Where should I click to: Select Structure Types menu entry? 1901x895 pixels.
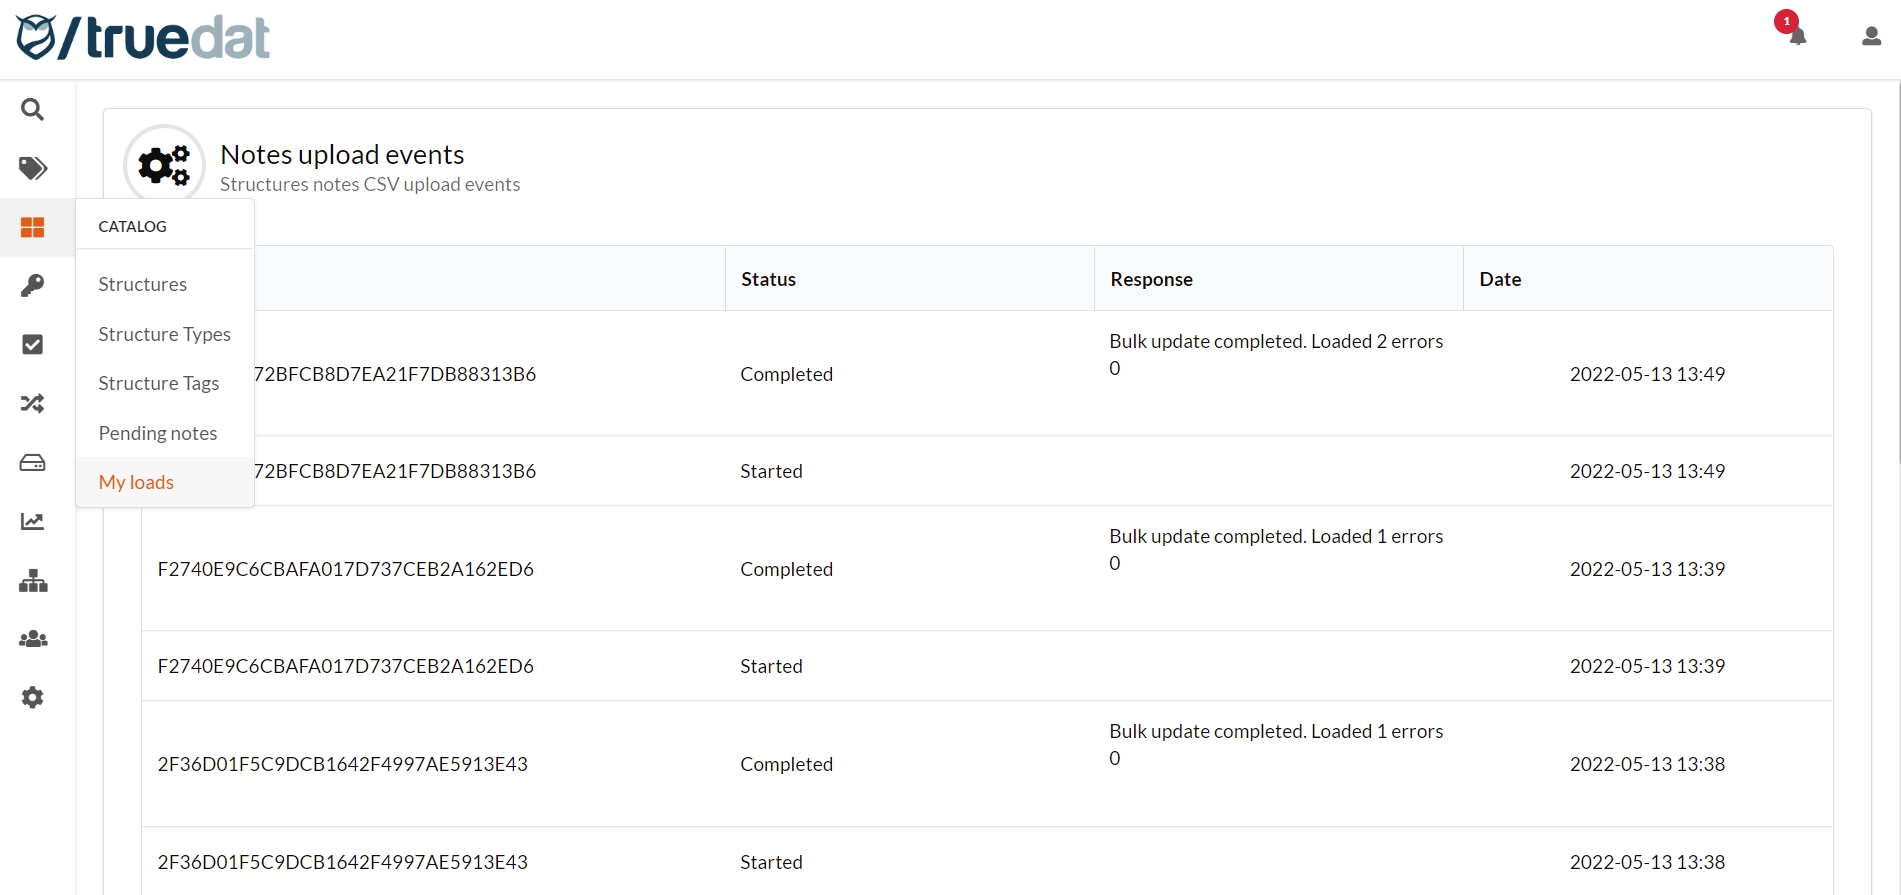pyautogui.click(x=164, y=334)
